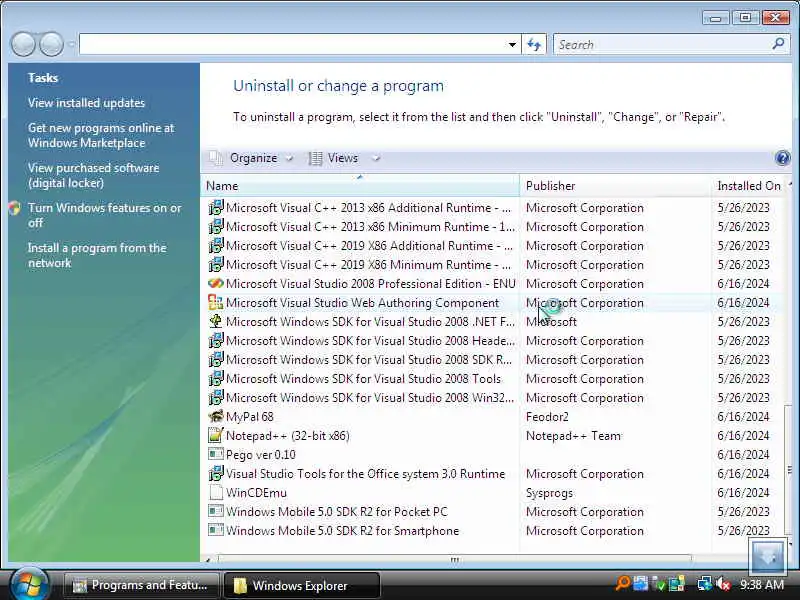
Task: Sort by the Name column header
Action: 360,186
